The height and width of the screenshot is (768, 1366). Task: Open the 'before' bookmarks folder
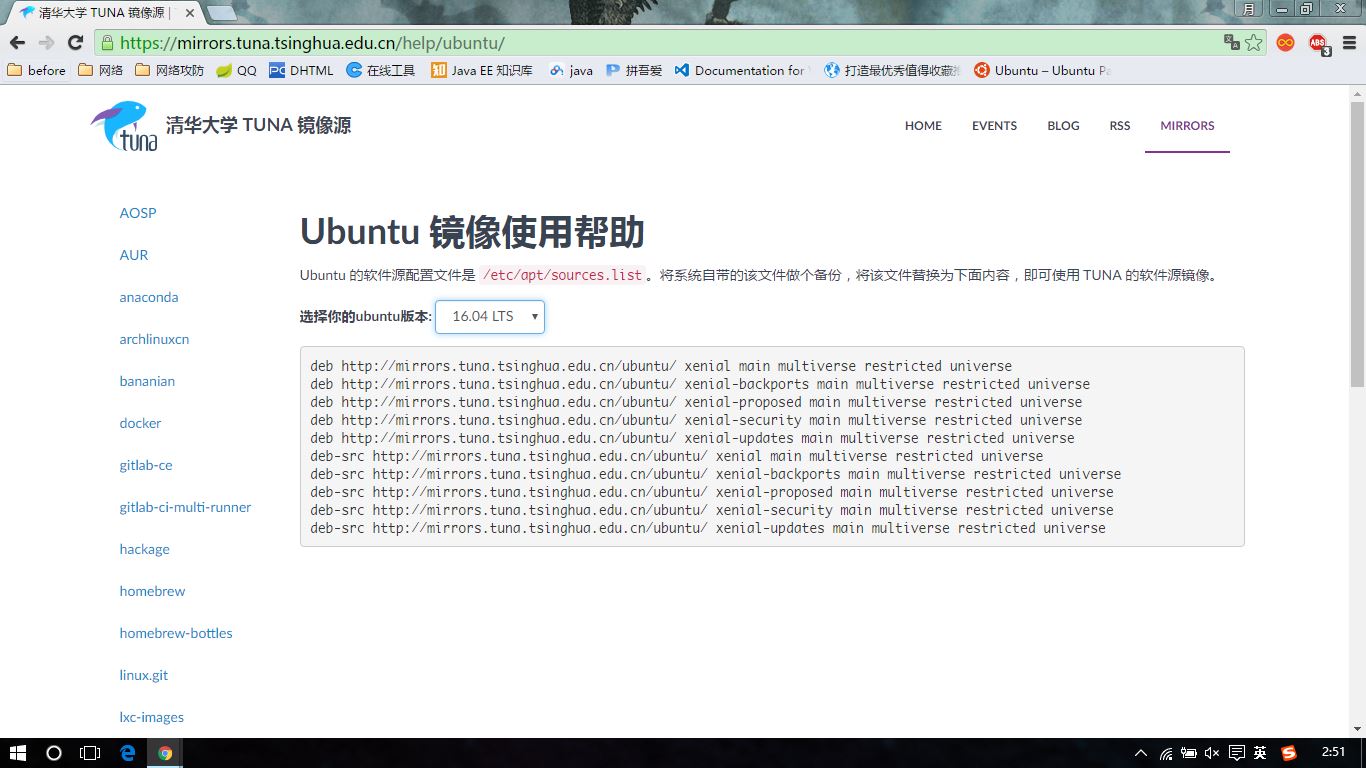point(37,70)
